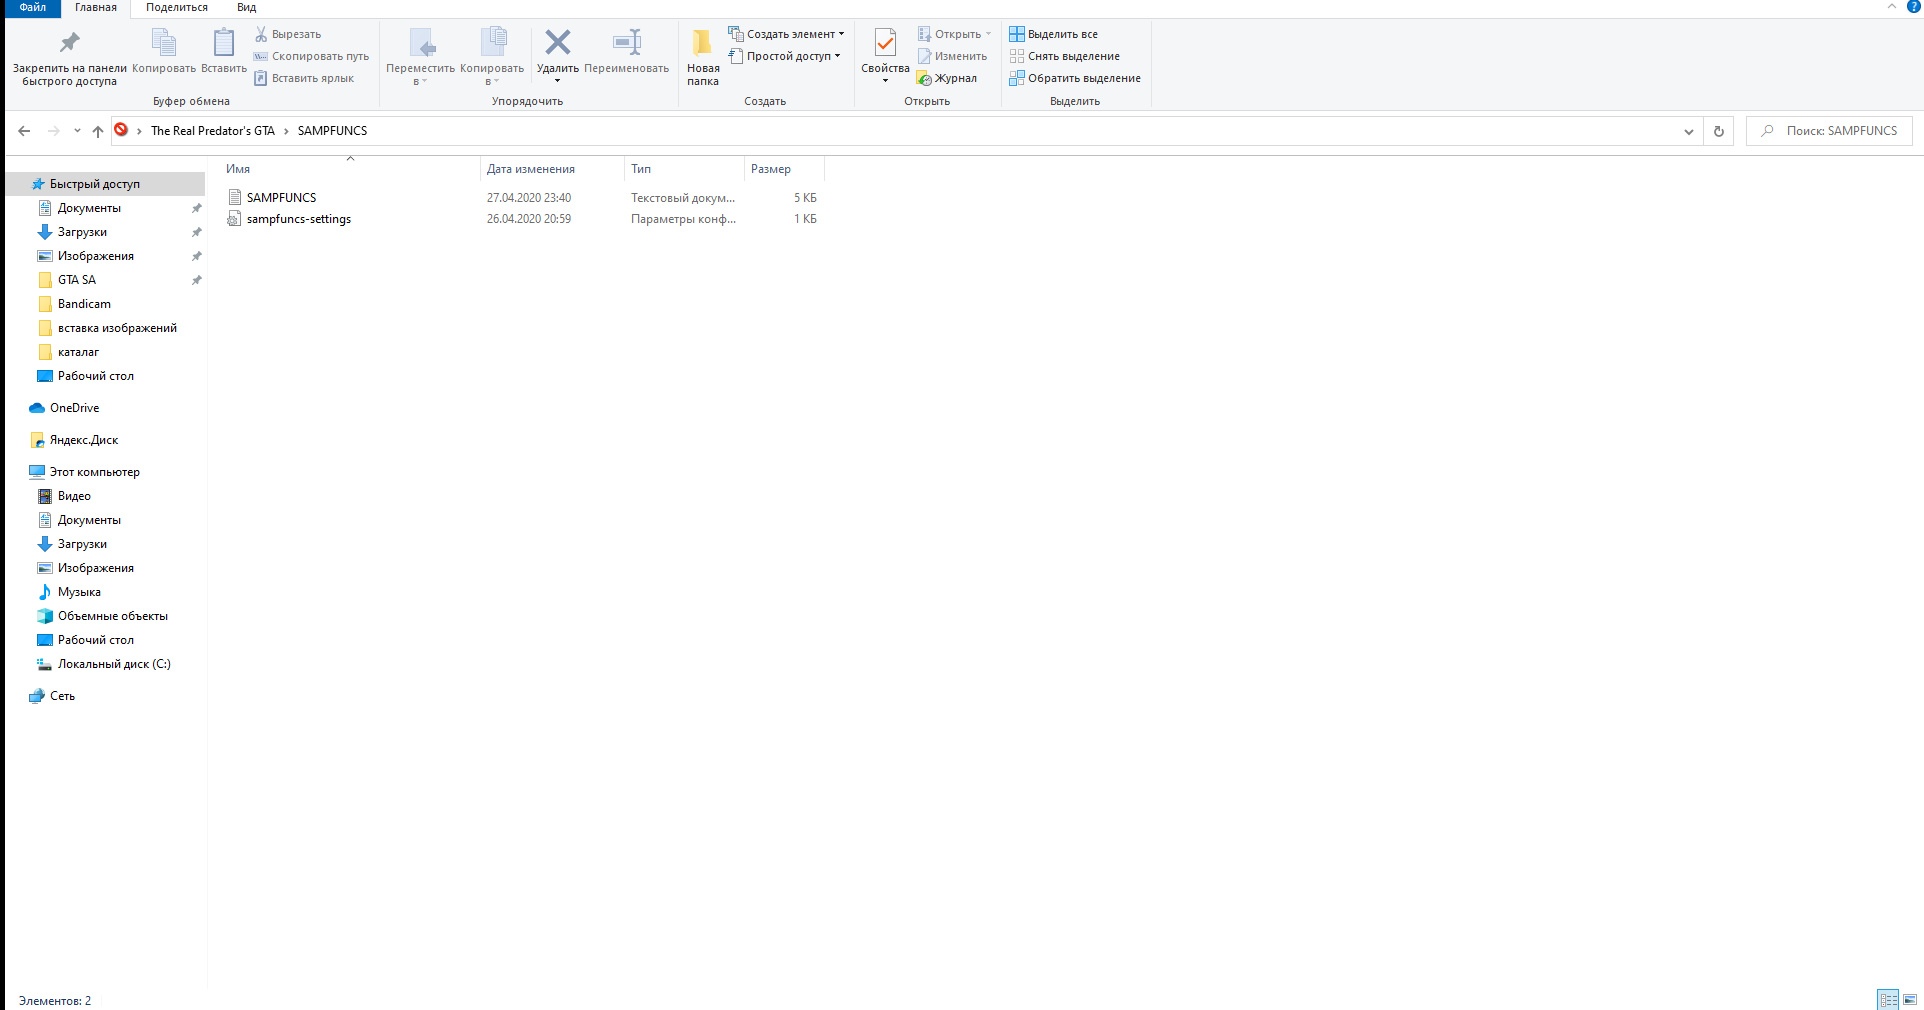
Task: Click the Поиск: SAMPFUNCS search field
Action: click(x=1829, y=131)
